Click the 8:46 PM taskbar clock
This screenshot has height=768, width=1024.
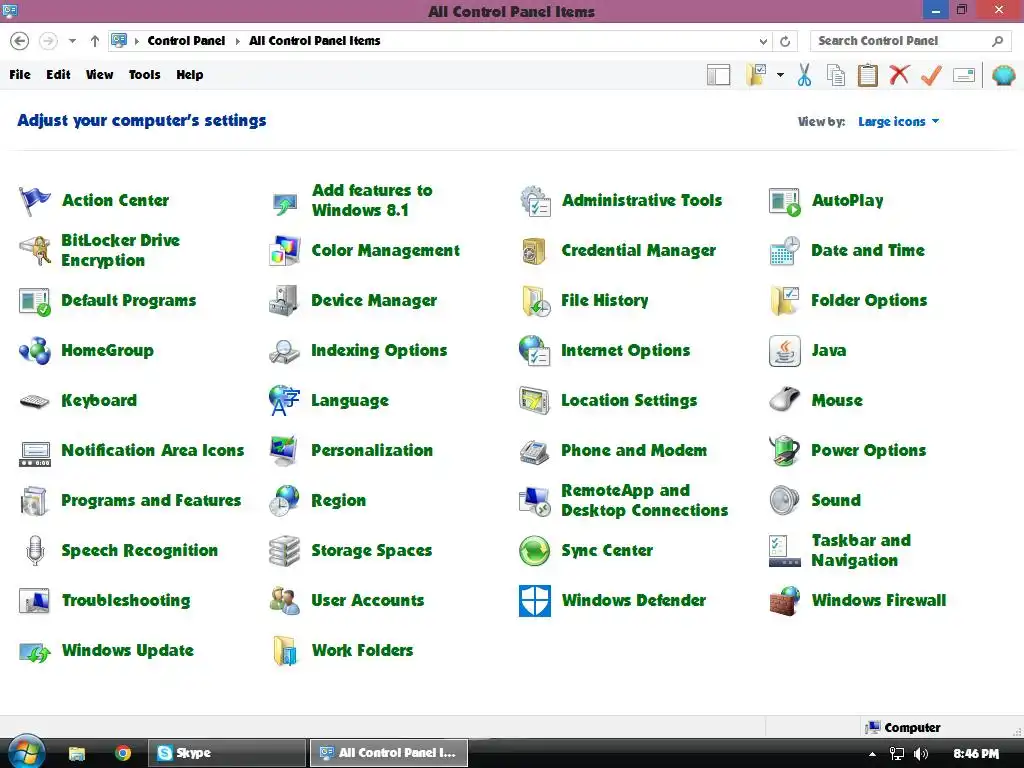[976, 754]
